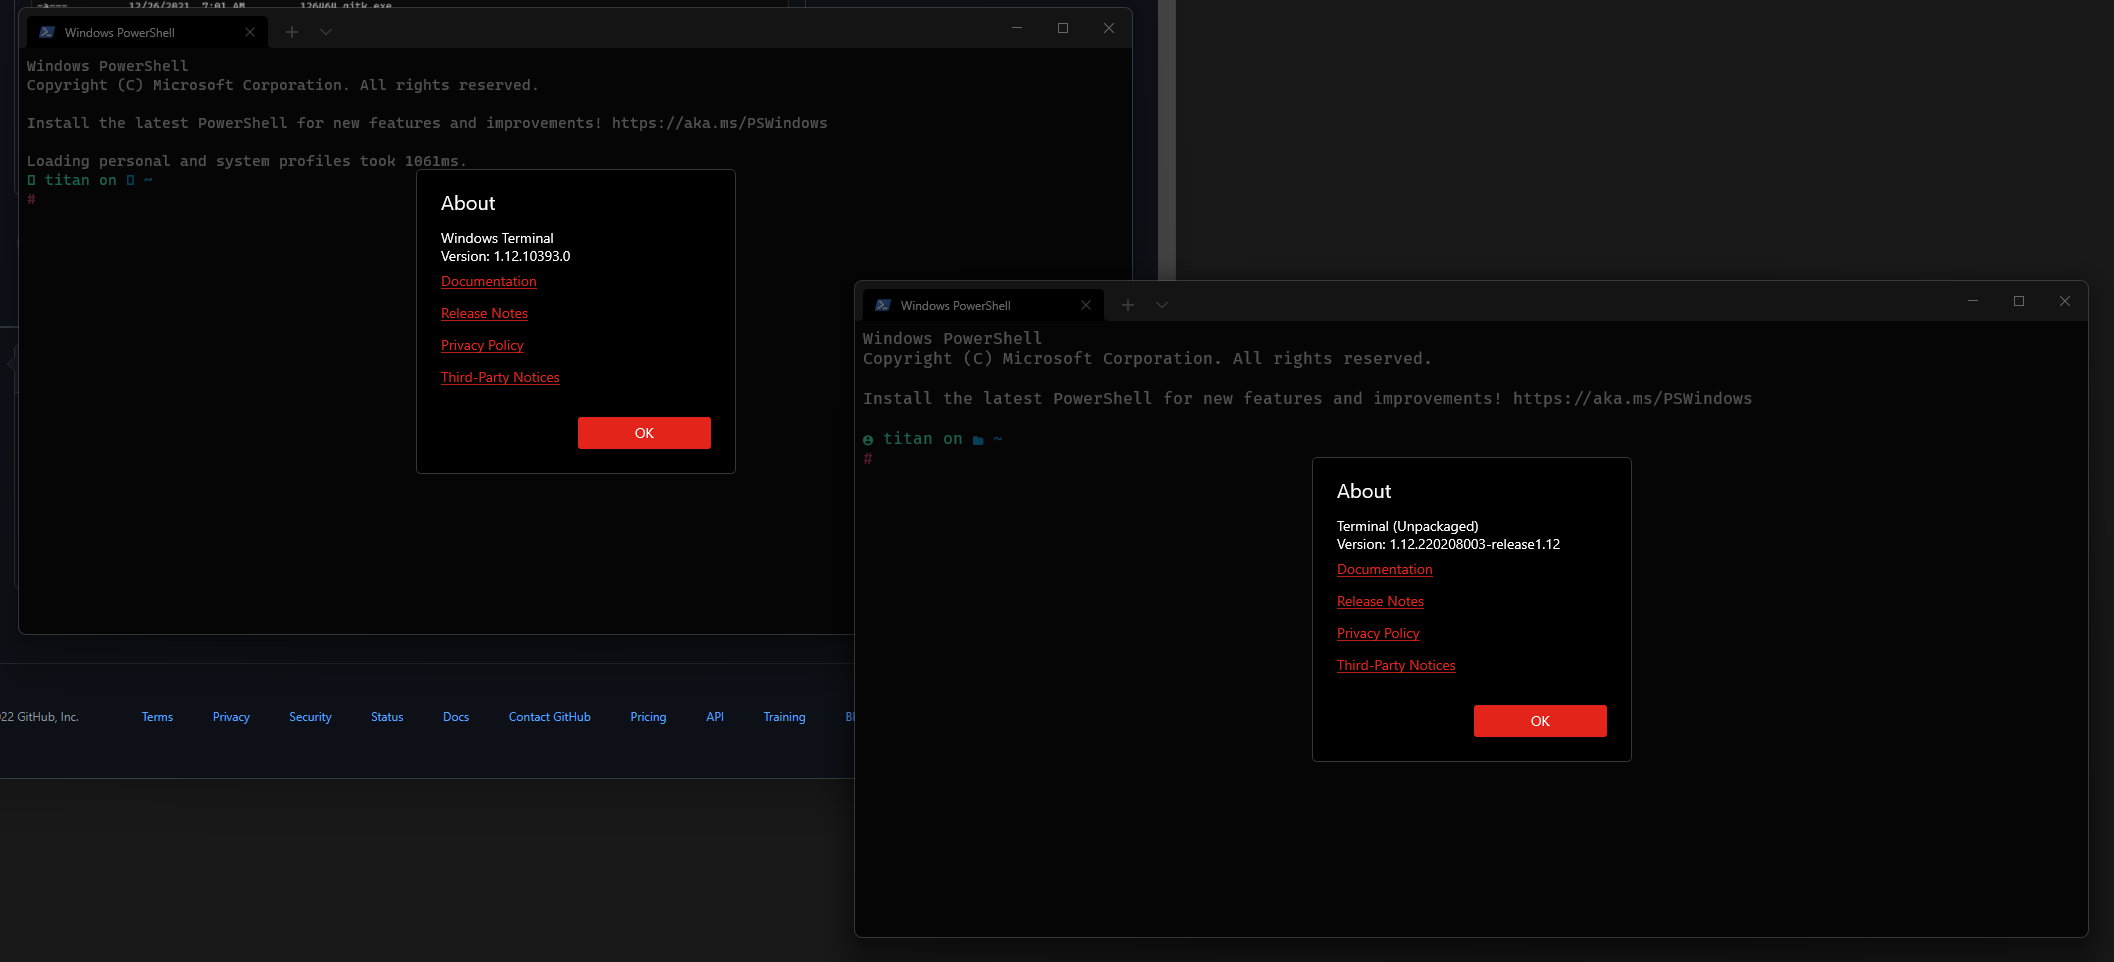Open the Pricing link in the GitHub footer
This screenshot has height=962, width=2114.
tap(648, 716)
